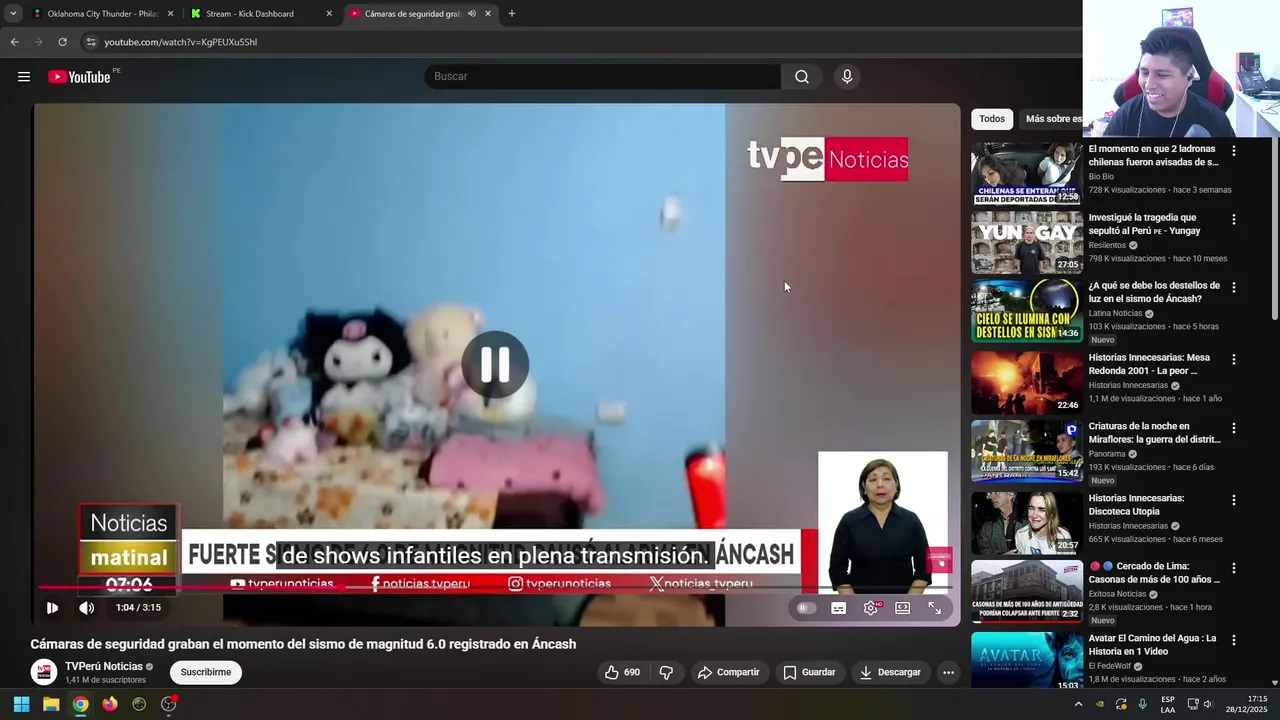Start voice search with microphone icon

pos(847,77)
